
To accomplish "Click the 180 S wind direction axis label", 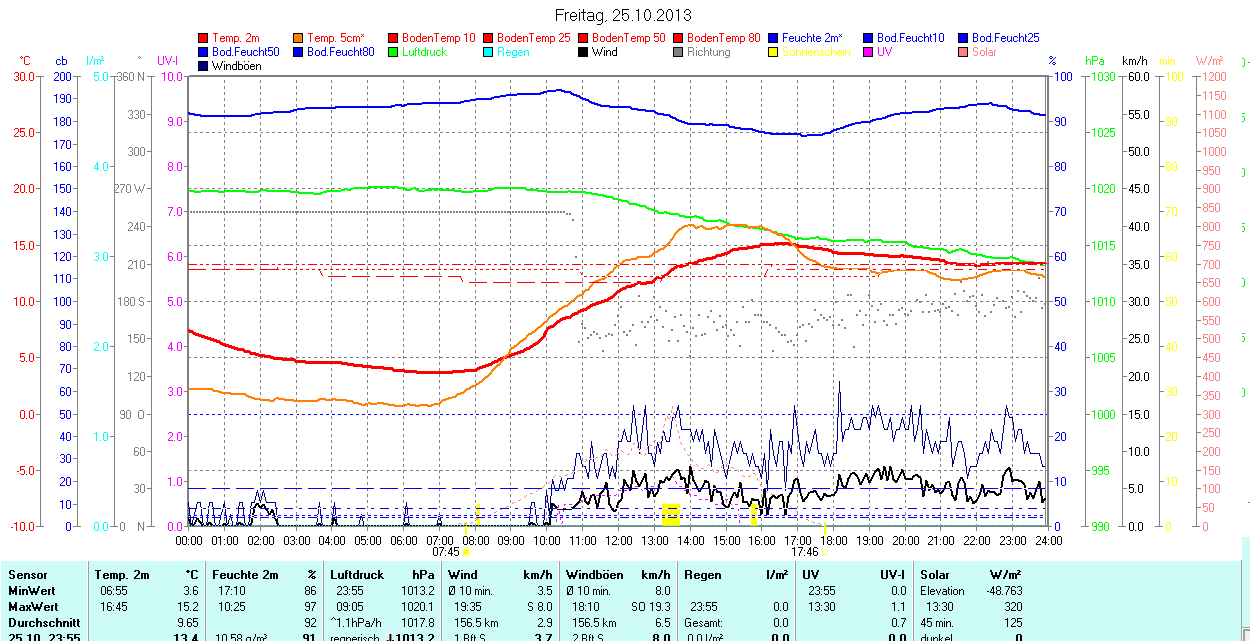I will [131, 301].
